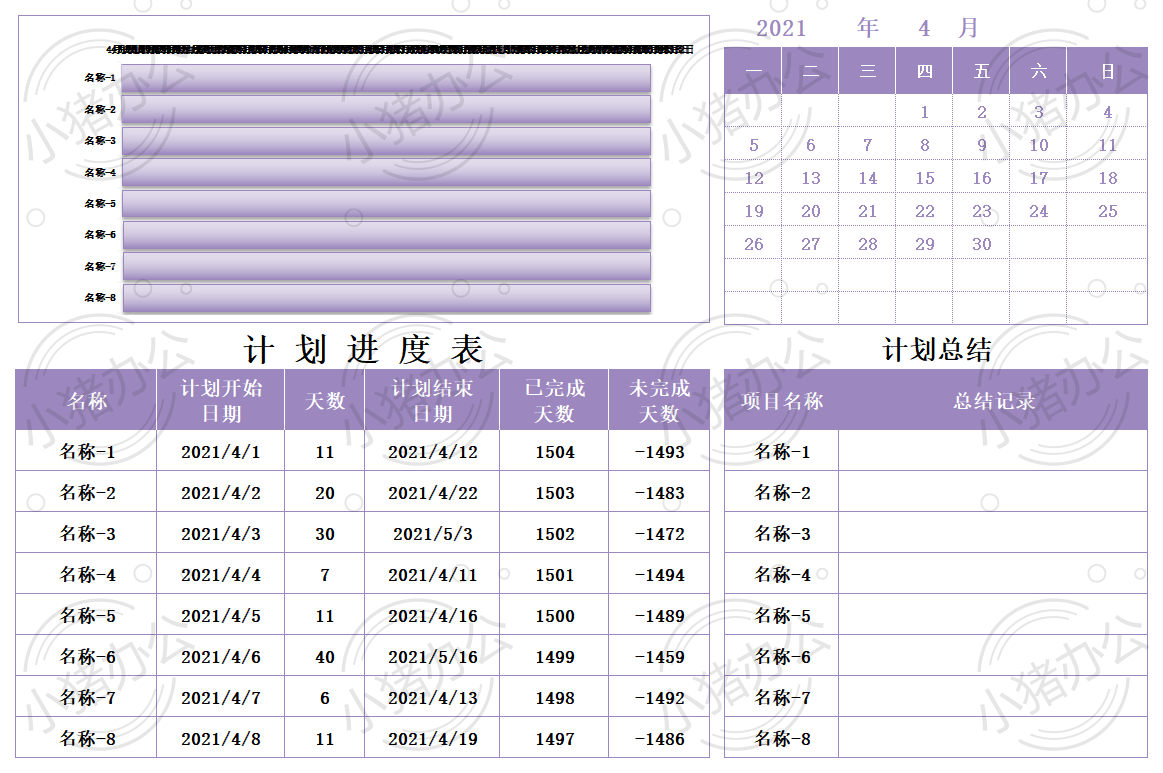Click the 名称-8 bar in the chart
1163x773 pixels.
(x=386, y=297)
